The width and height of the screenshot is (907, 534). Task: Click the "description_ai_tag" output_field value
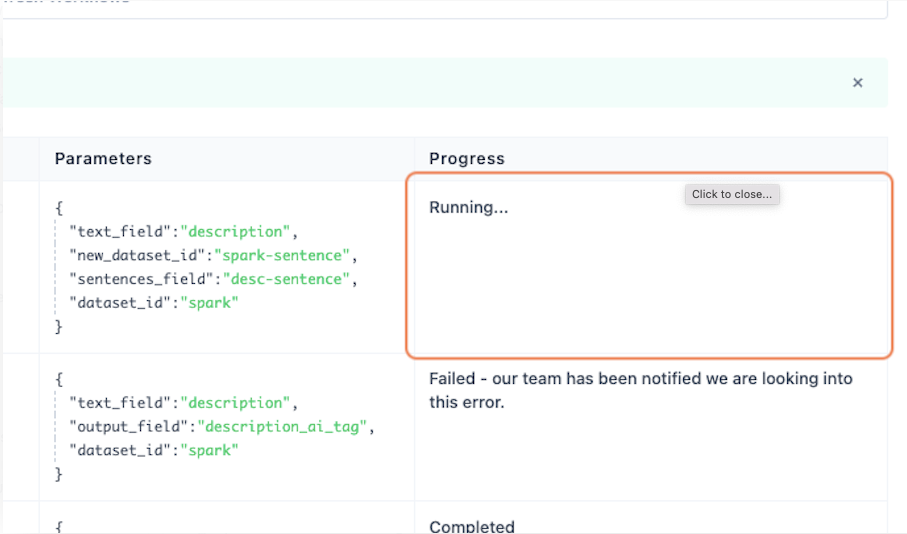(282, 426)
